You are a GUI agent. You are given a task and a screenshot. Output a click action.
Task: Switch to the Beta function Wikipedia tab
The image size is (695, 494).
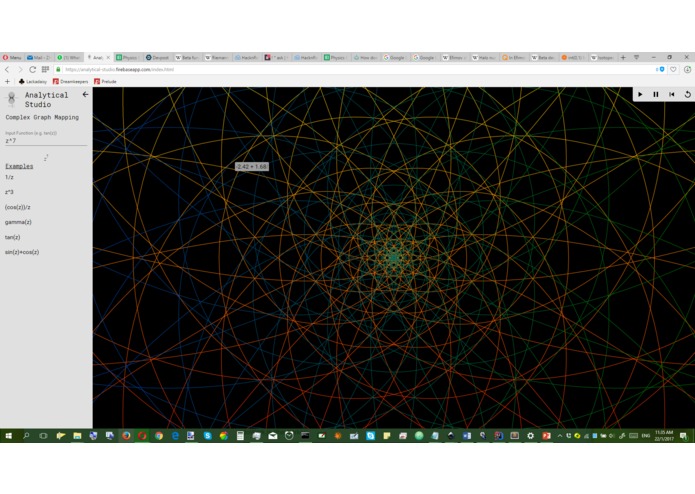point(187,58)
